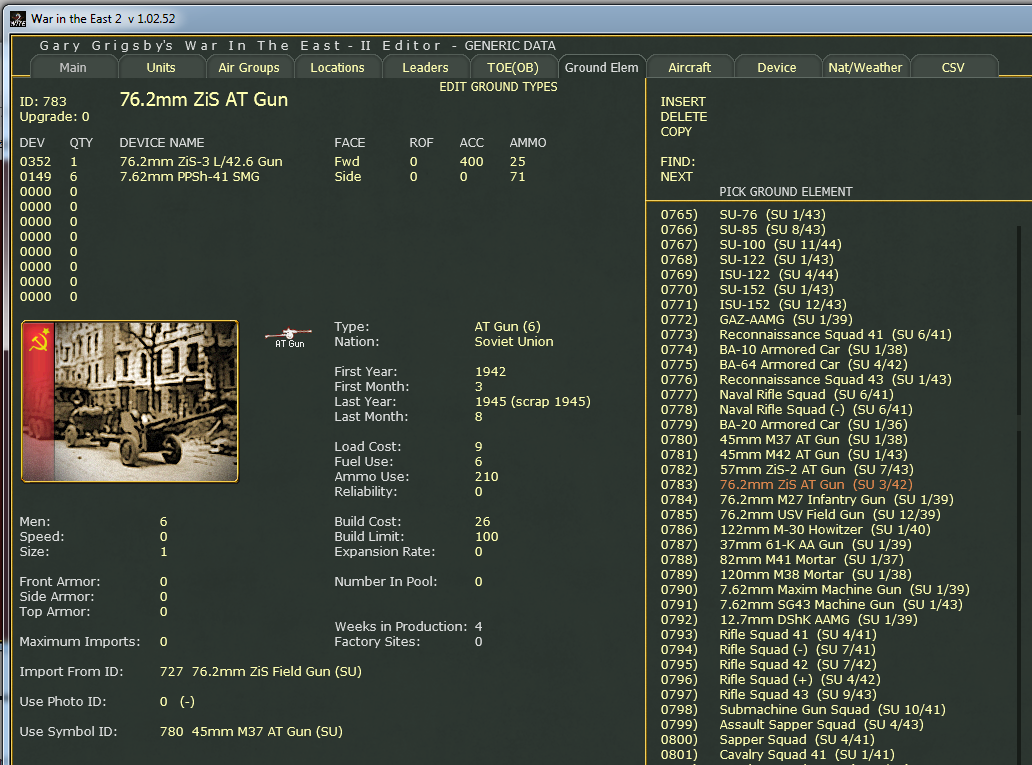Select highlighted 76.2mm ZiS AT Gun entry
The height and width of the screenshot is (765, 1032).
pyautogui.click(x=816, y=485)
